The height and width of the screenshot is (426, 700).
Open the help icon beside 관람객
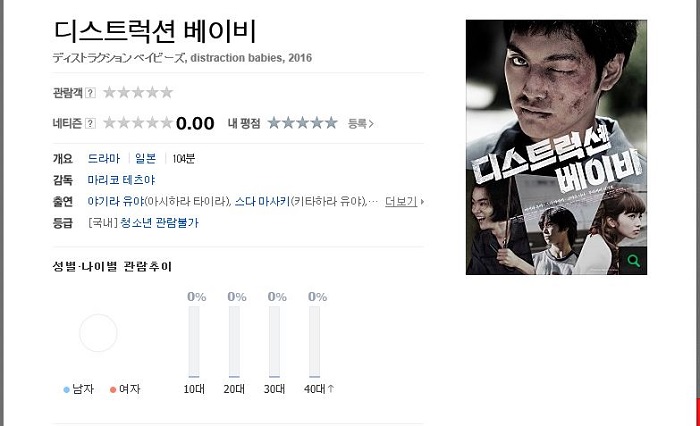(x=90, y=93)
